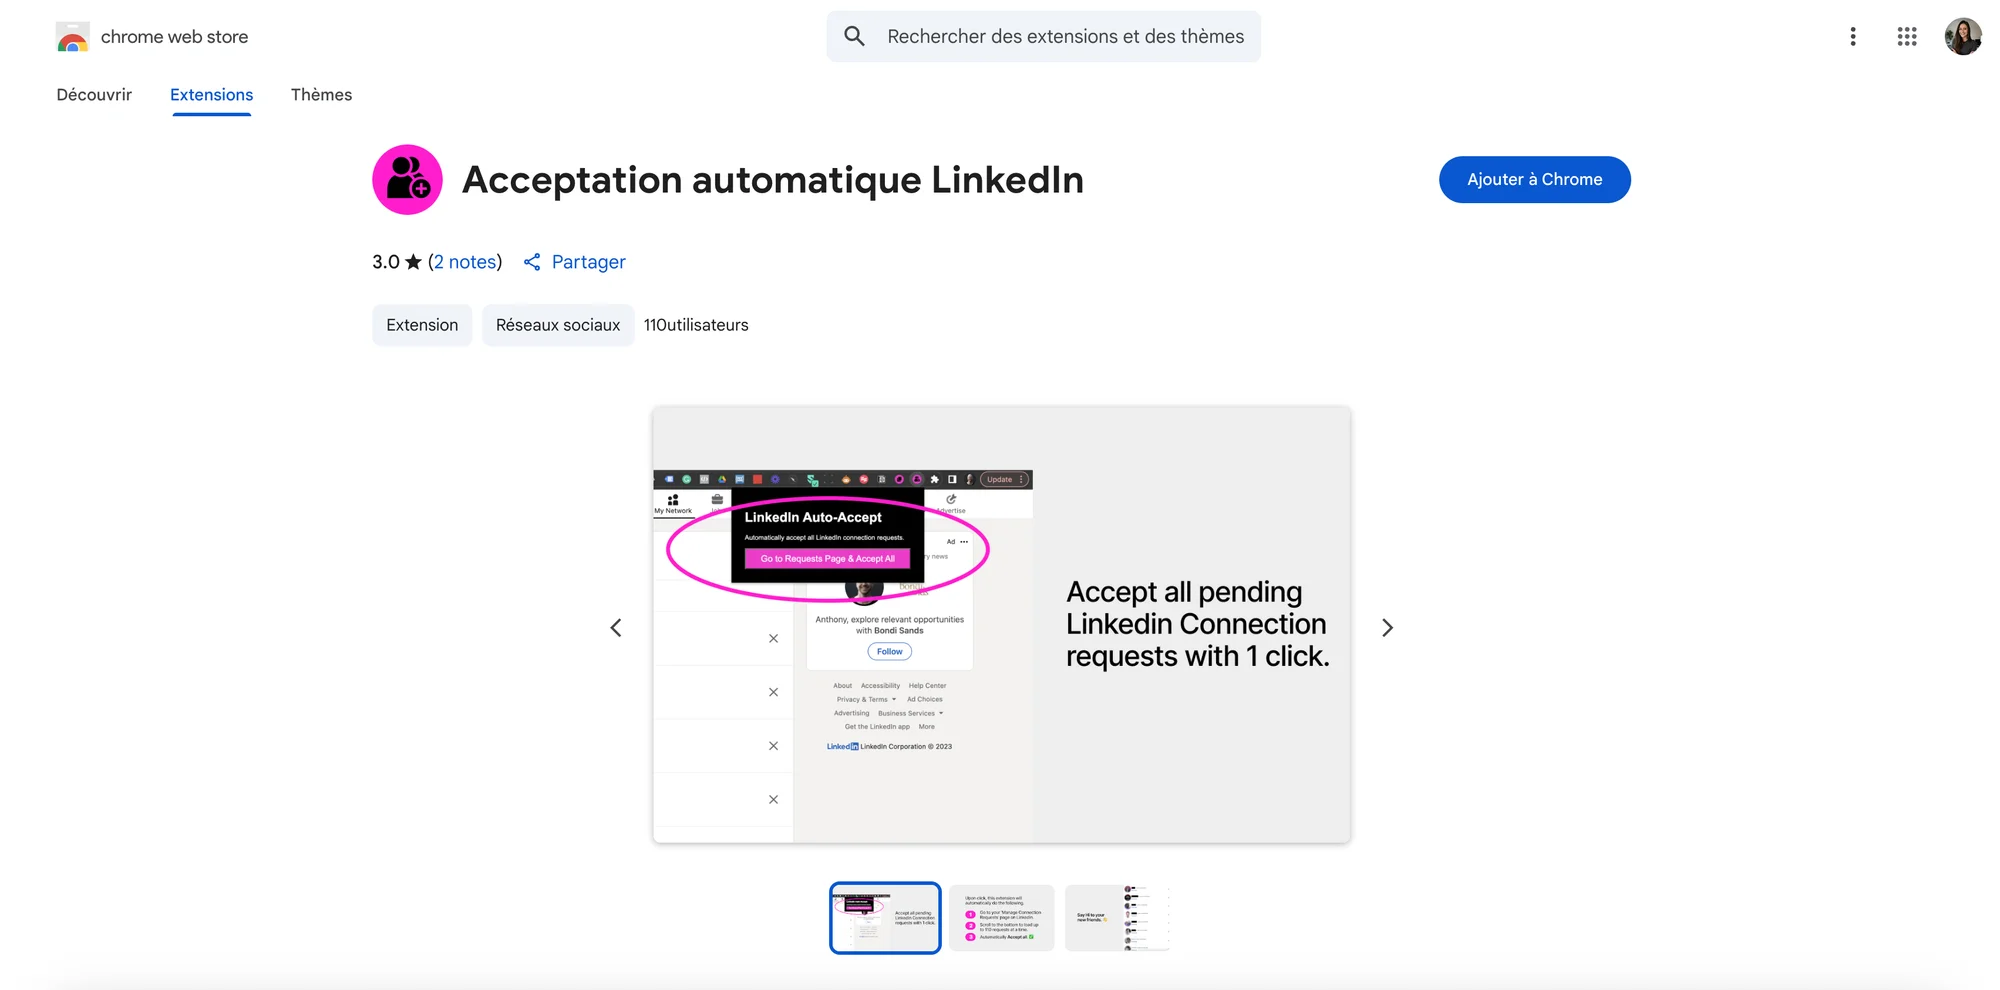Select the first screenshot thumbnail
This screenshot has height=990, width=2000.
tap(885, 918)
